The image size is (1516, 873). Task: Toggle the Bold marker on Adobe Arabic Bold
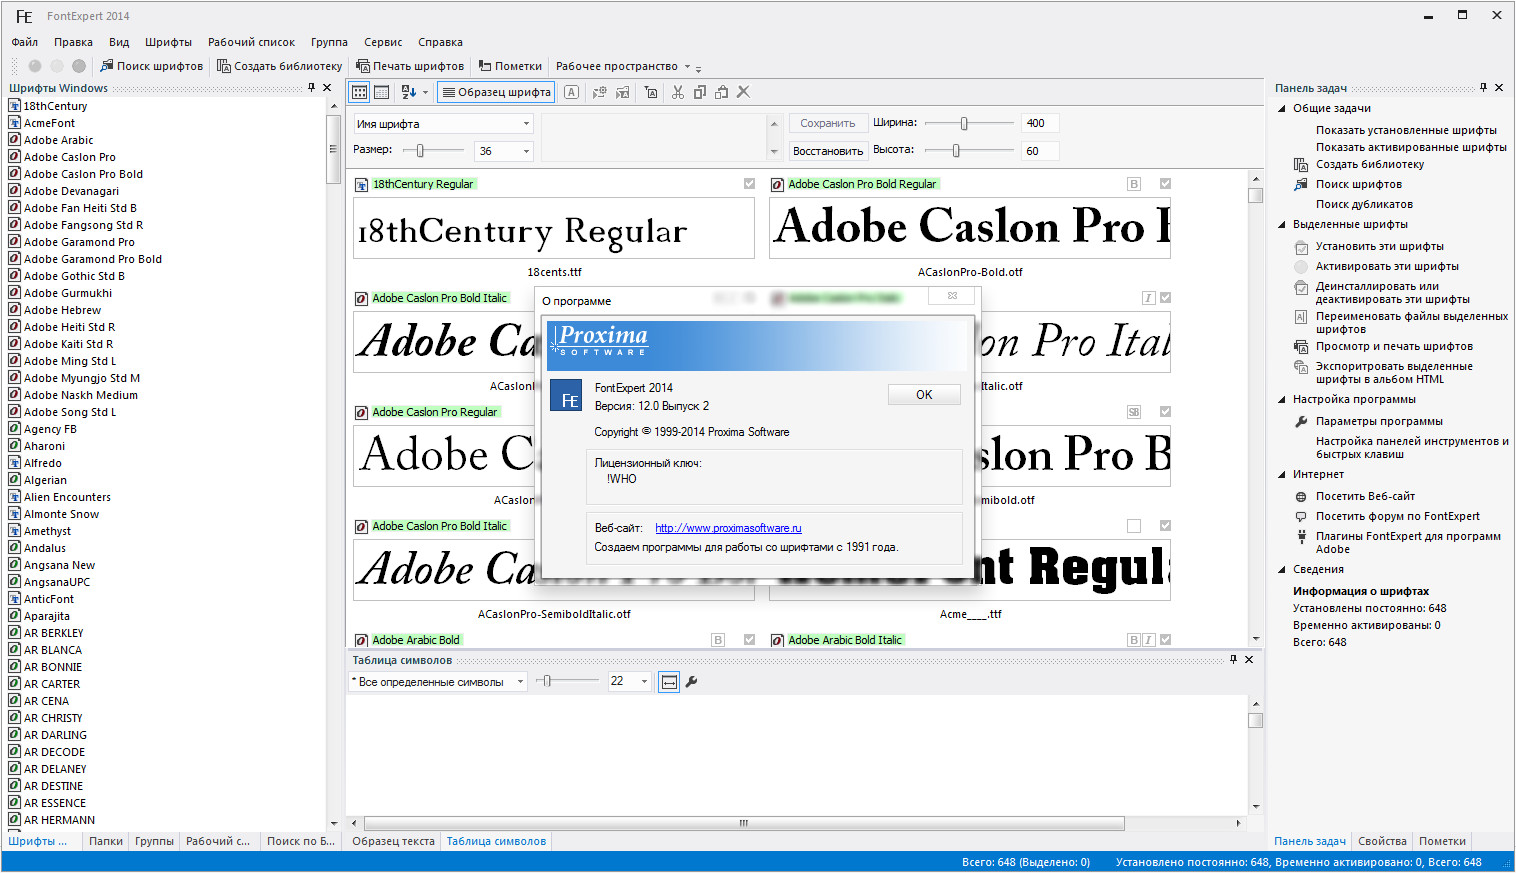click(x=718, y=640)
